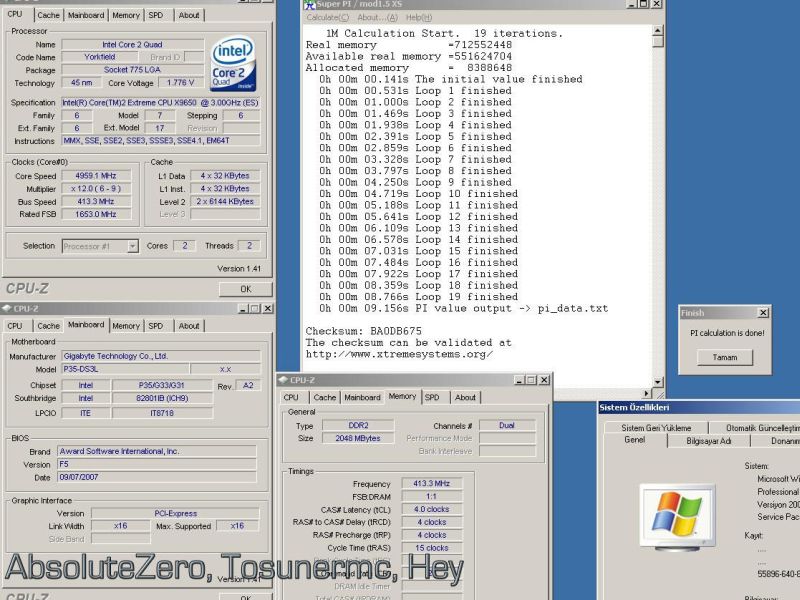The width and height of the screenshot is (800, 600).
Task: Click Level 2 cache 2 x 6144 KBytes
Action: pyautogui.click(x=225, y=201)
